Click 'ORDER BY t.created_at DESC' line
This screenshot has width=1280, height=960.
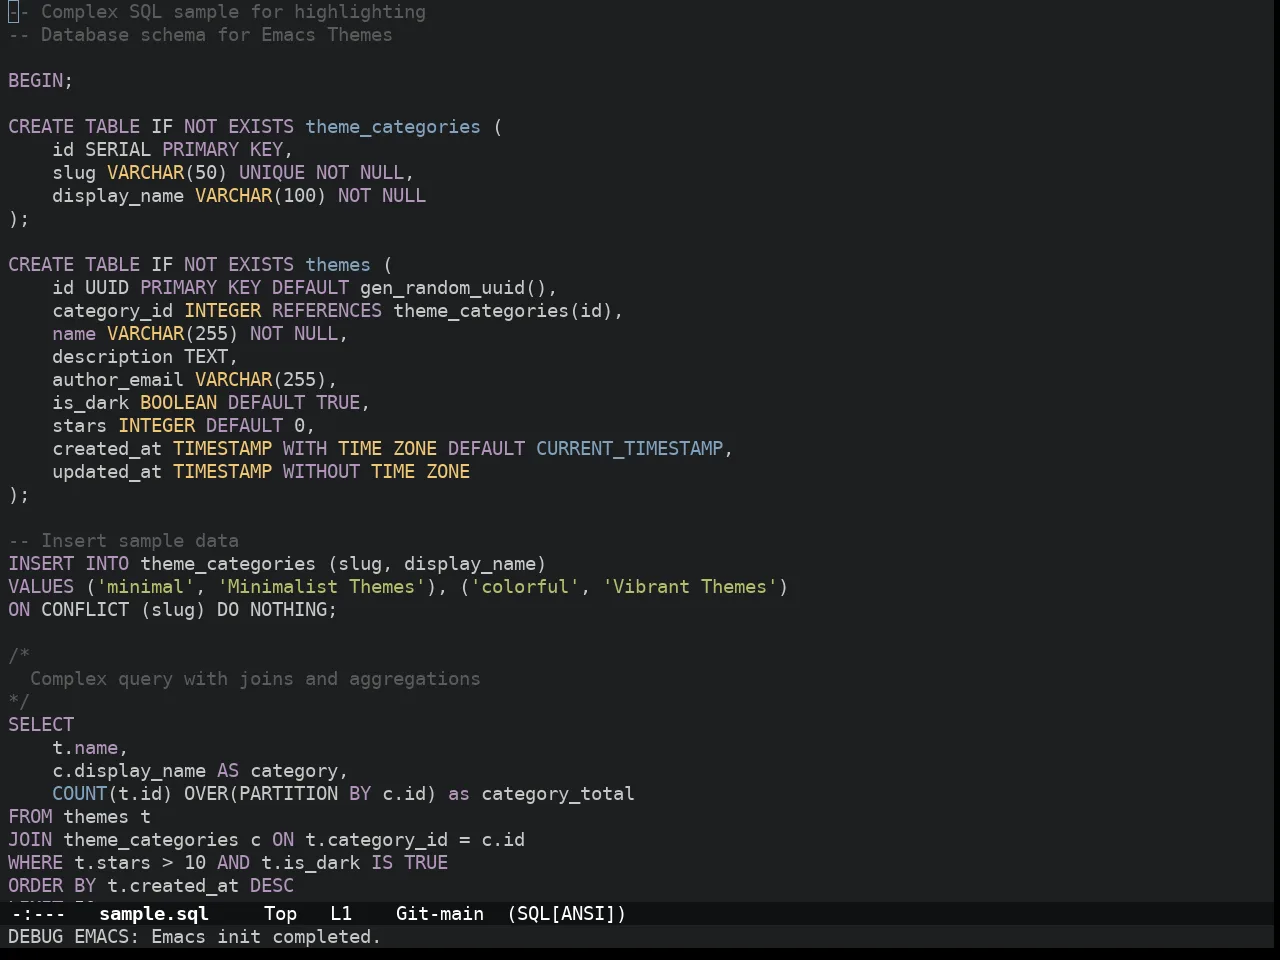[x=151, y=885]
